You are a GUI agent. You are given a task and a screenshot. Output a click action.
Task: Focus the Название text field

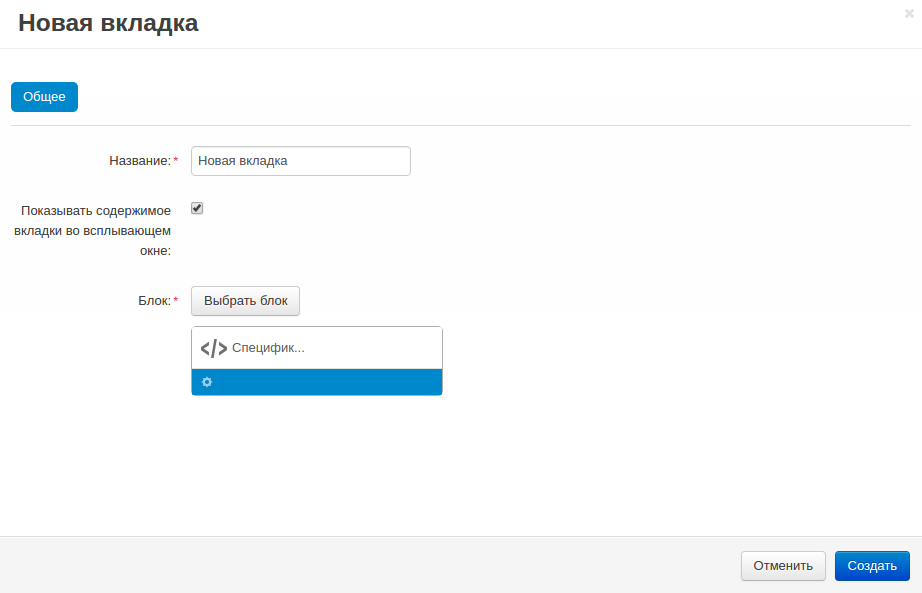(x=300, y=161)
